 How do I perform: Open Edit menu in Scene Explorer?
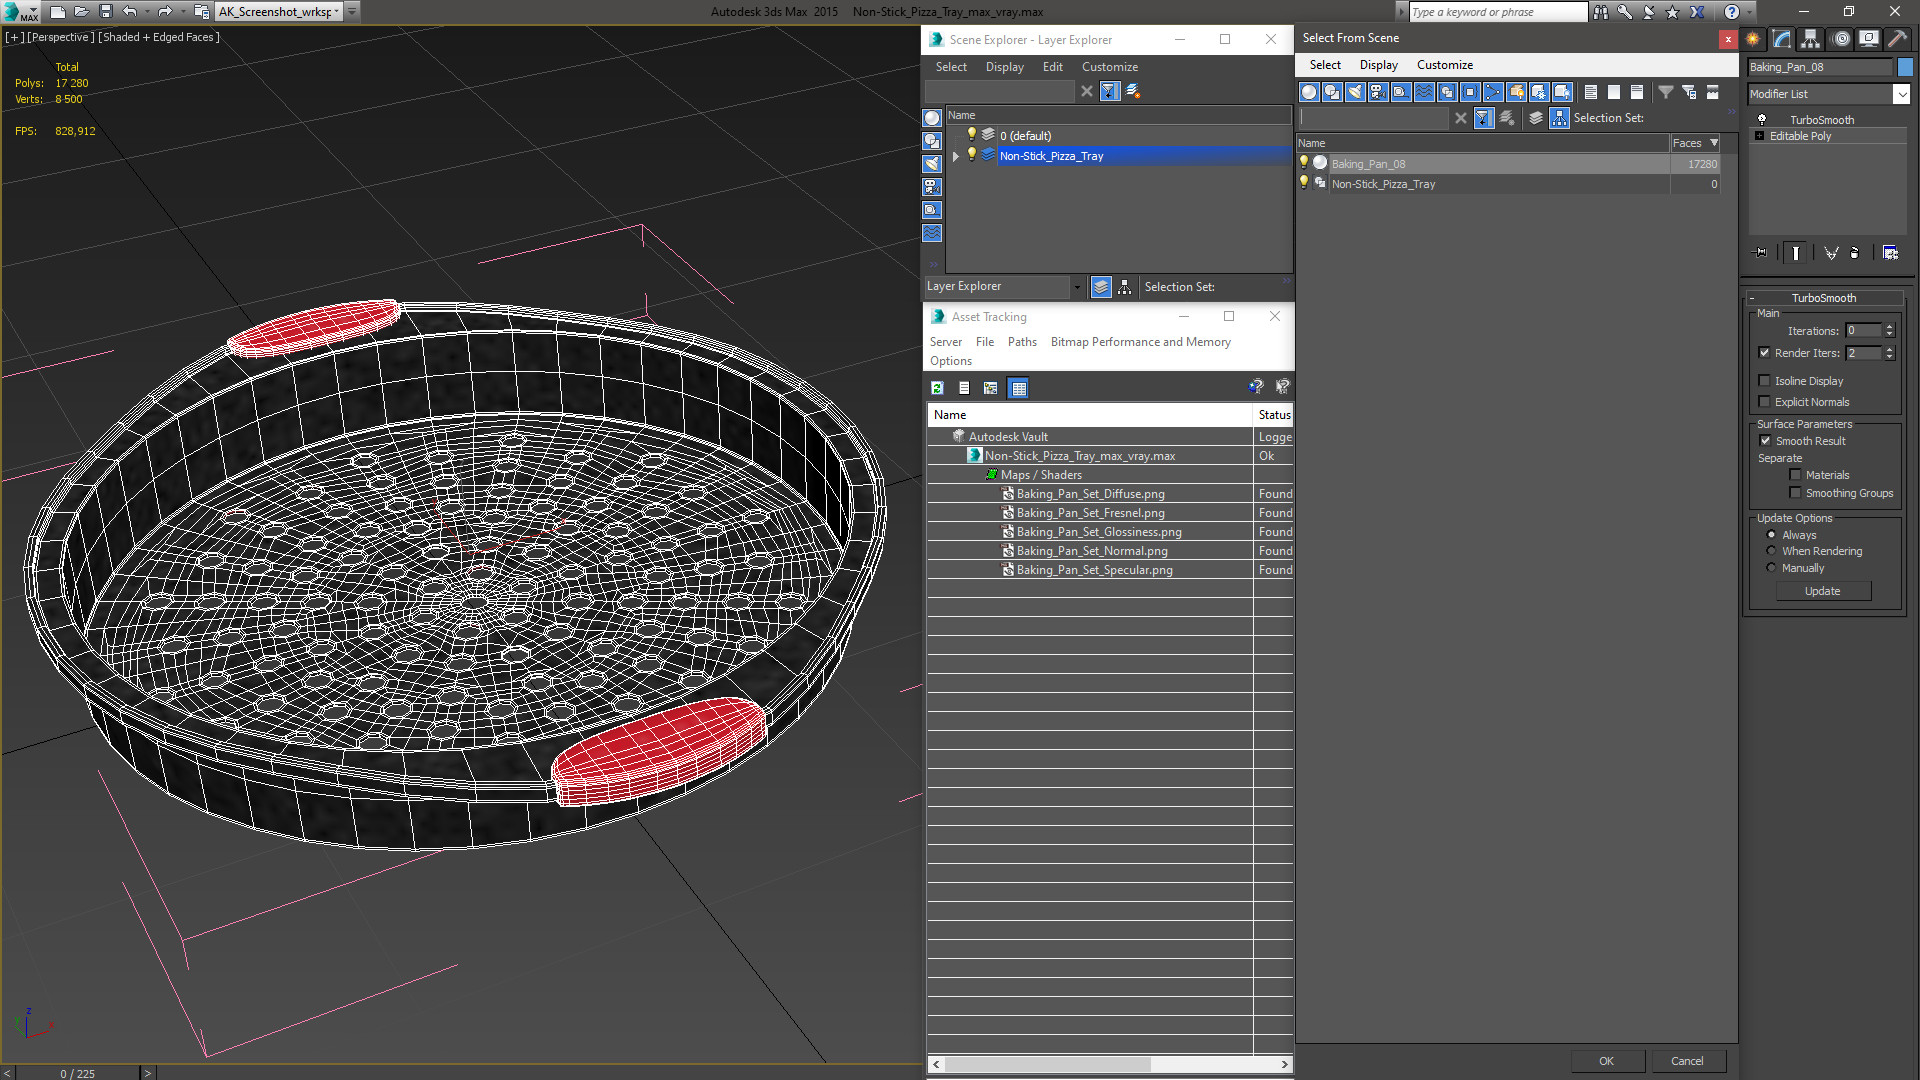(x=1052, y=67)
